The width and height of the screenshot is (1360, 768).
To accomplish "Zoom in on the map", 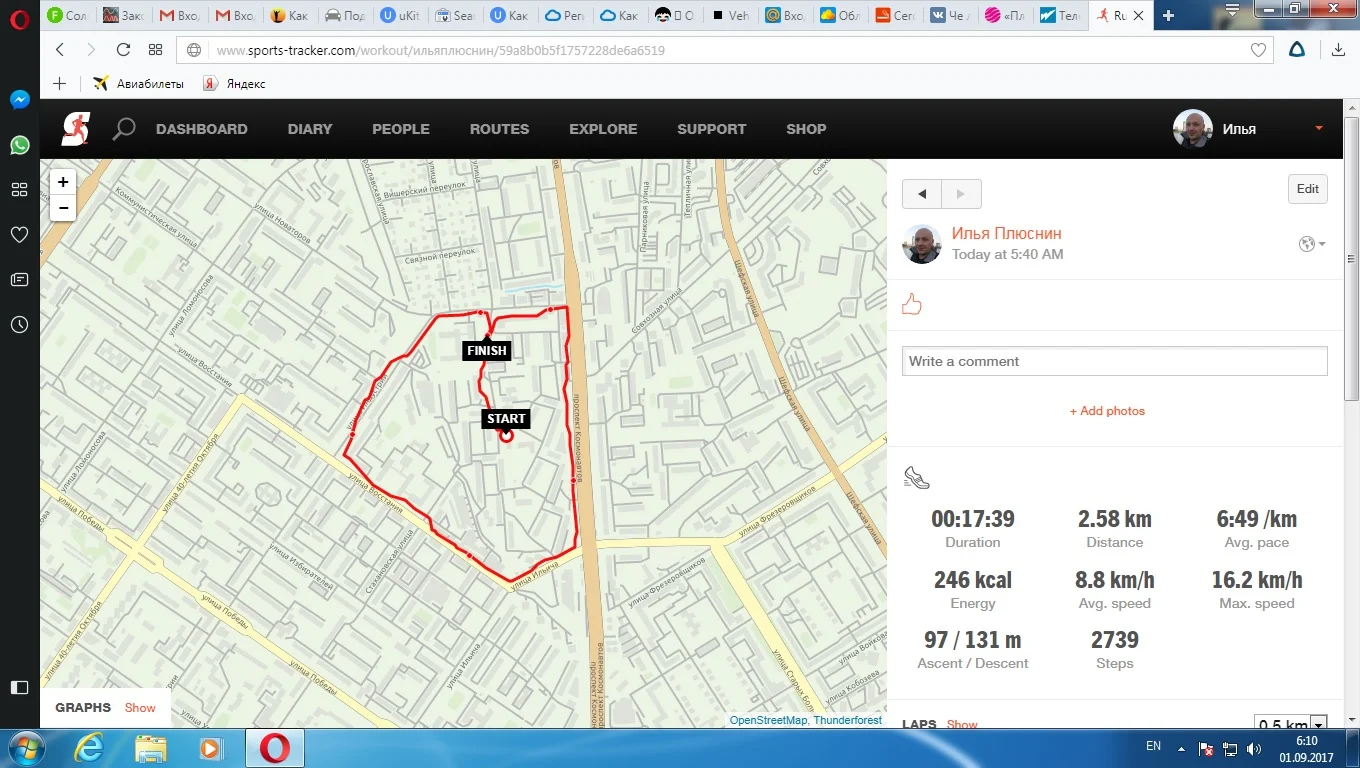I will [x=63, y=182].
